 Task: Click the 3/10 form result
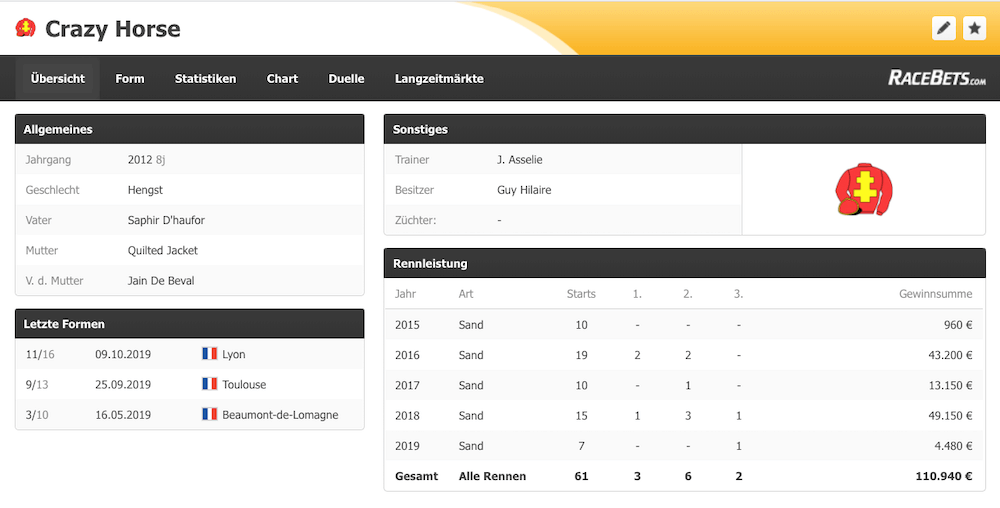[x=37, y=415]
